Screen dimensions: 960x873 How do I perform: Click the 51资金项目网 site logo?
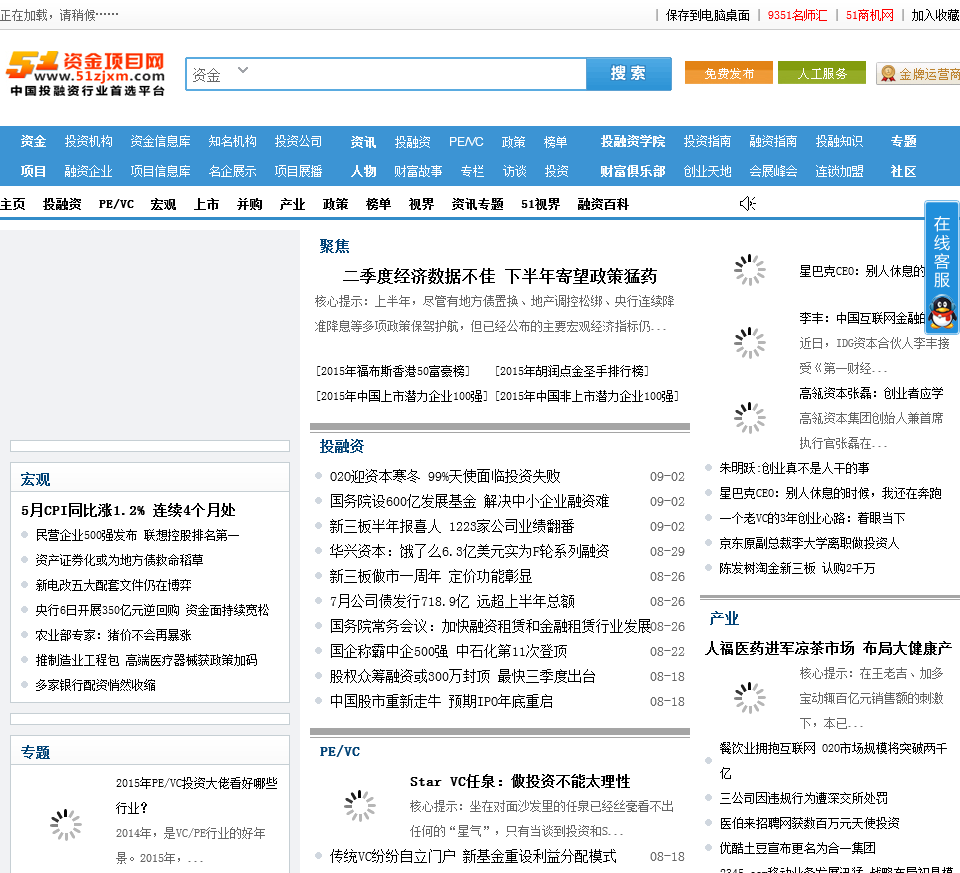[85, 74]
